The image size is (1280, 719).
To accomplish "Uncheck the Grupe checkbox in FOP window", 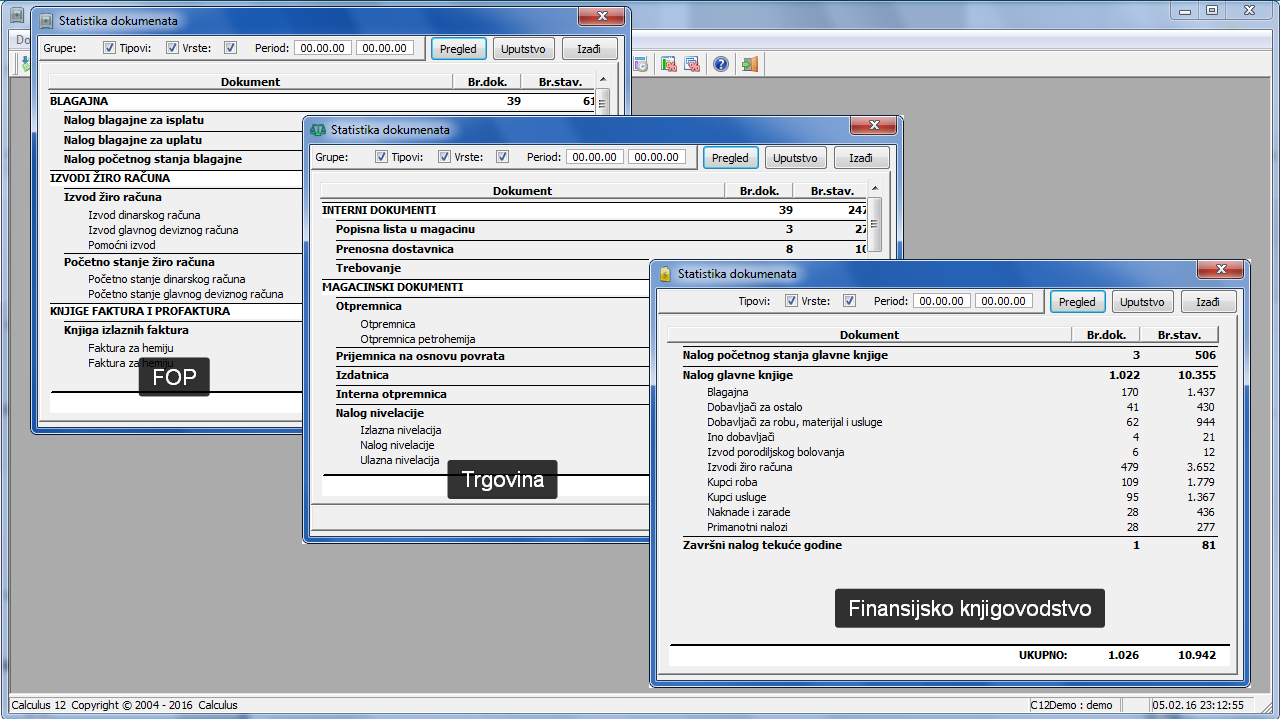I will click(x=110, y=48).
